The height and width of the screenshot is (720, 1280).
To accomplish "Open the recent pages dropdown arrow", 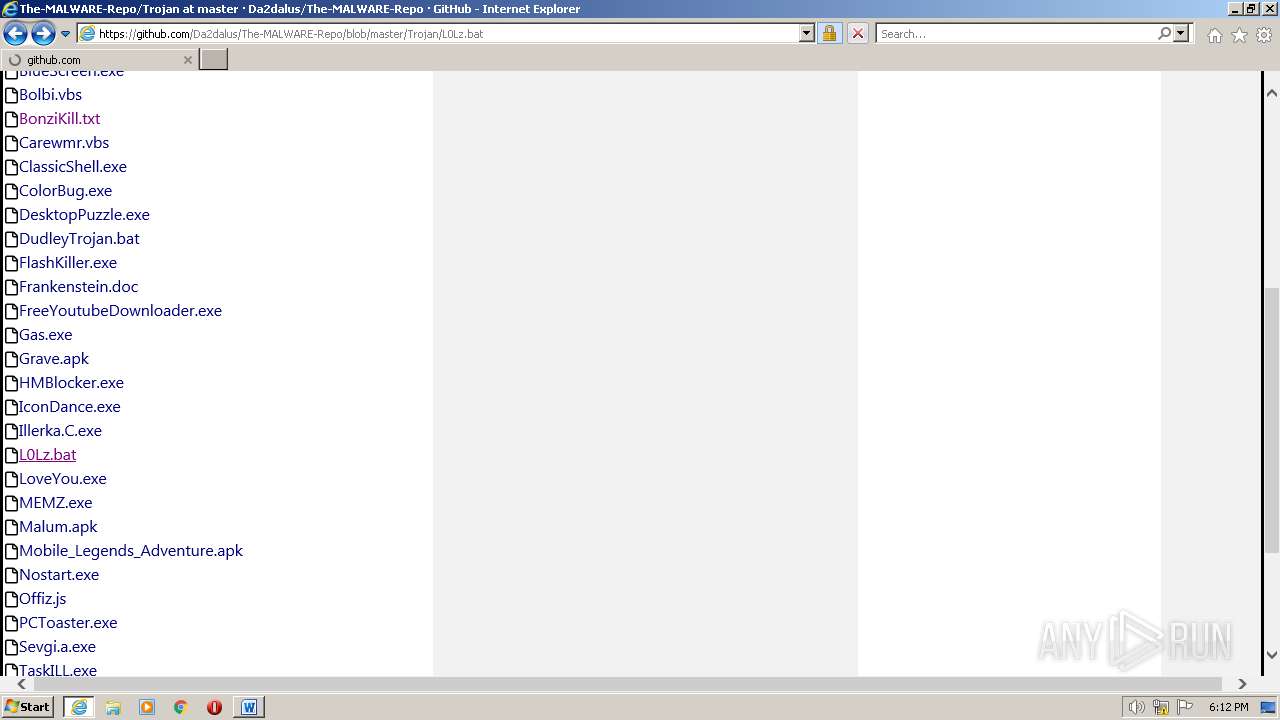I will tap(66, 34).
